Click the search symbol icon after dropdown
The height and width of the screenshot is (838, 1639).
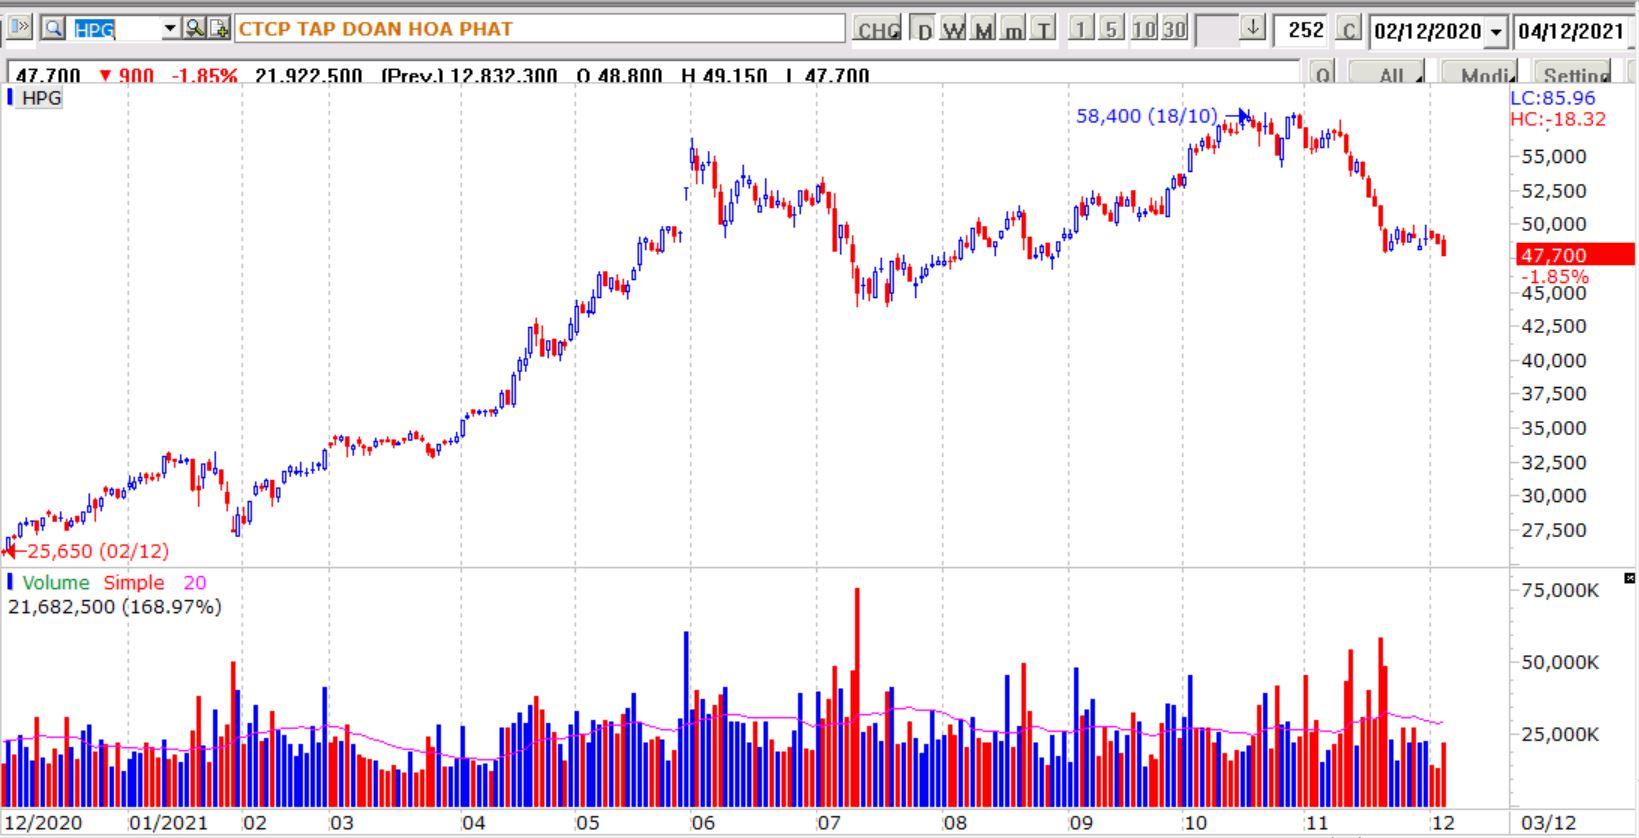pyautogui.click(x=195, y=28)
